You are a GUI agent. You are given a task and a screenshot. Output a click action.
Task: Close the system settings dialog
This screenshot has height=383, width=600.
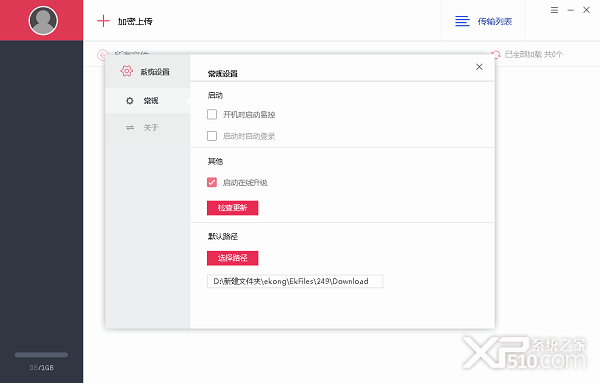point(479,67)
